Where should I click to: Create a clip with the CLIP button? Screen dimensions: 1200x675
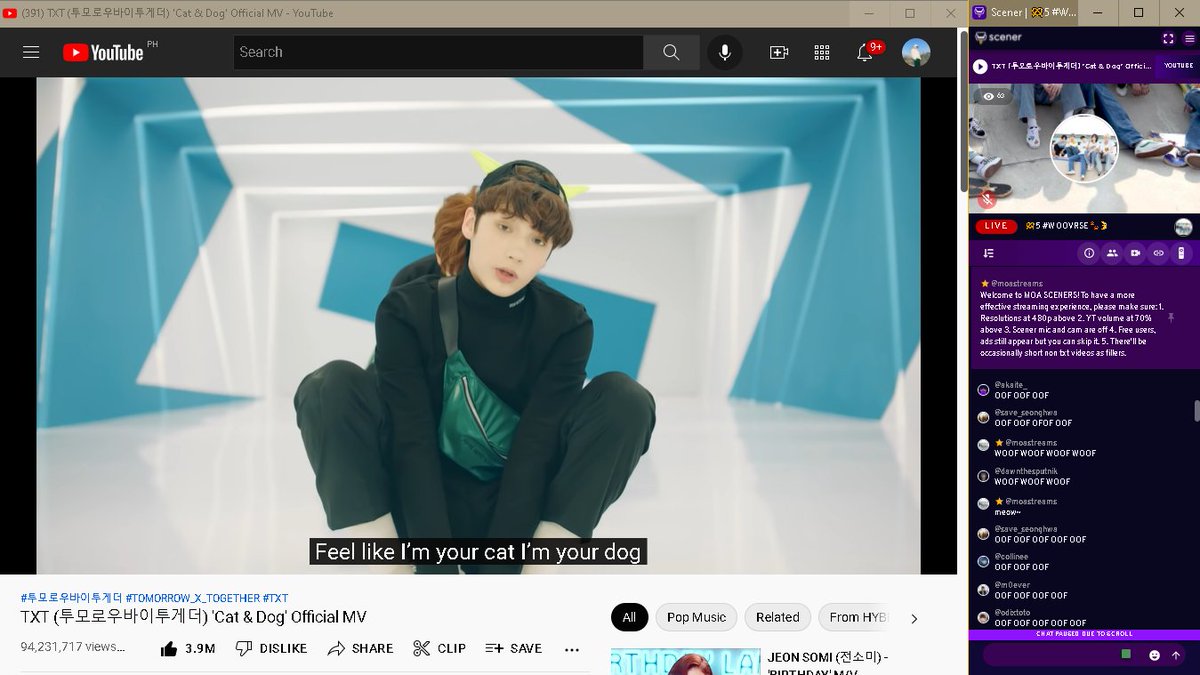click(x=439, y=648)
